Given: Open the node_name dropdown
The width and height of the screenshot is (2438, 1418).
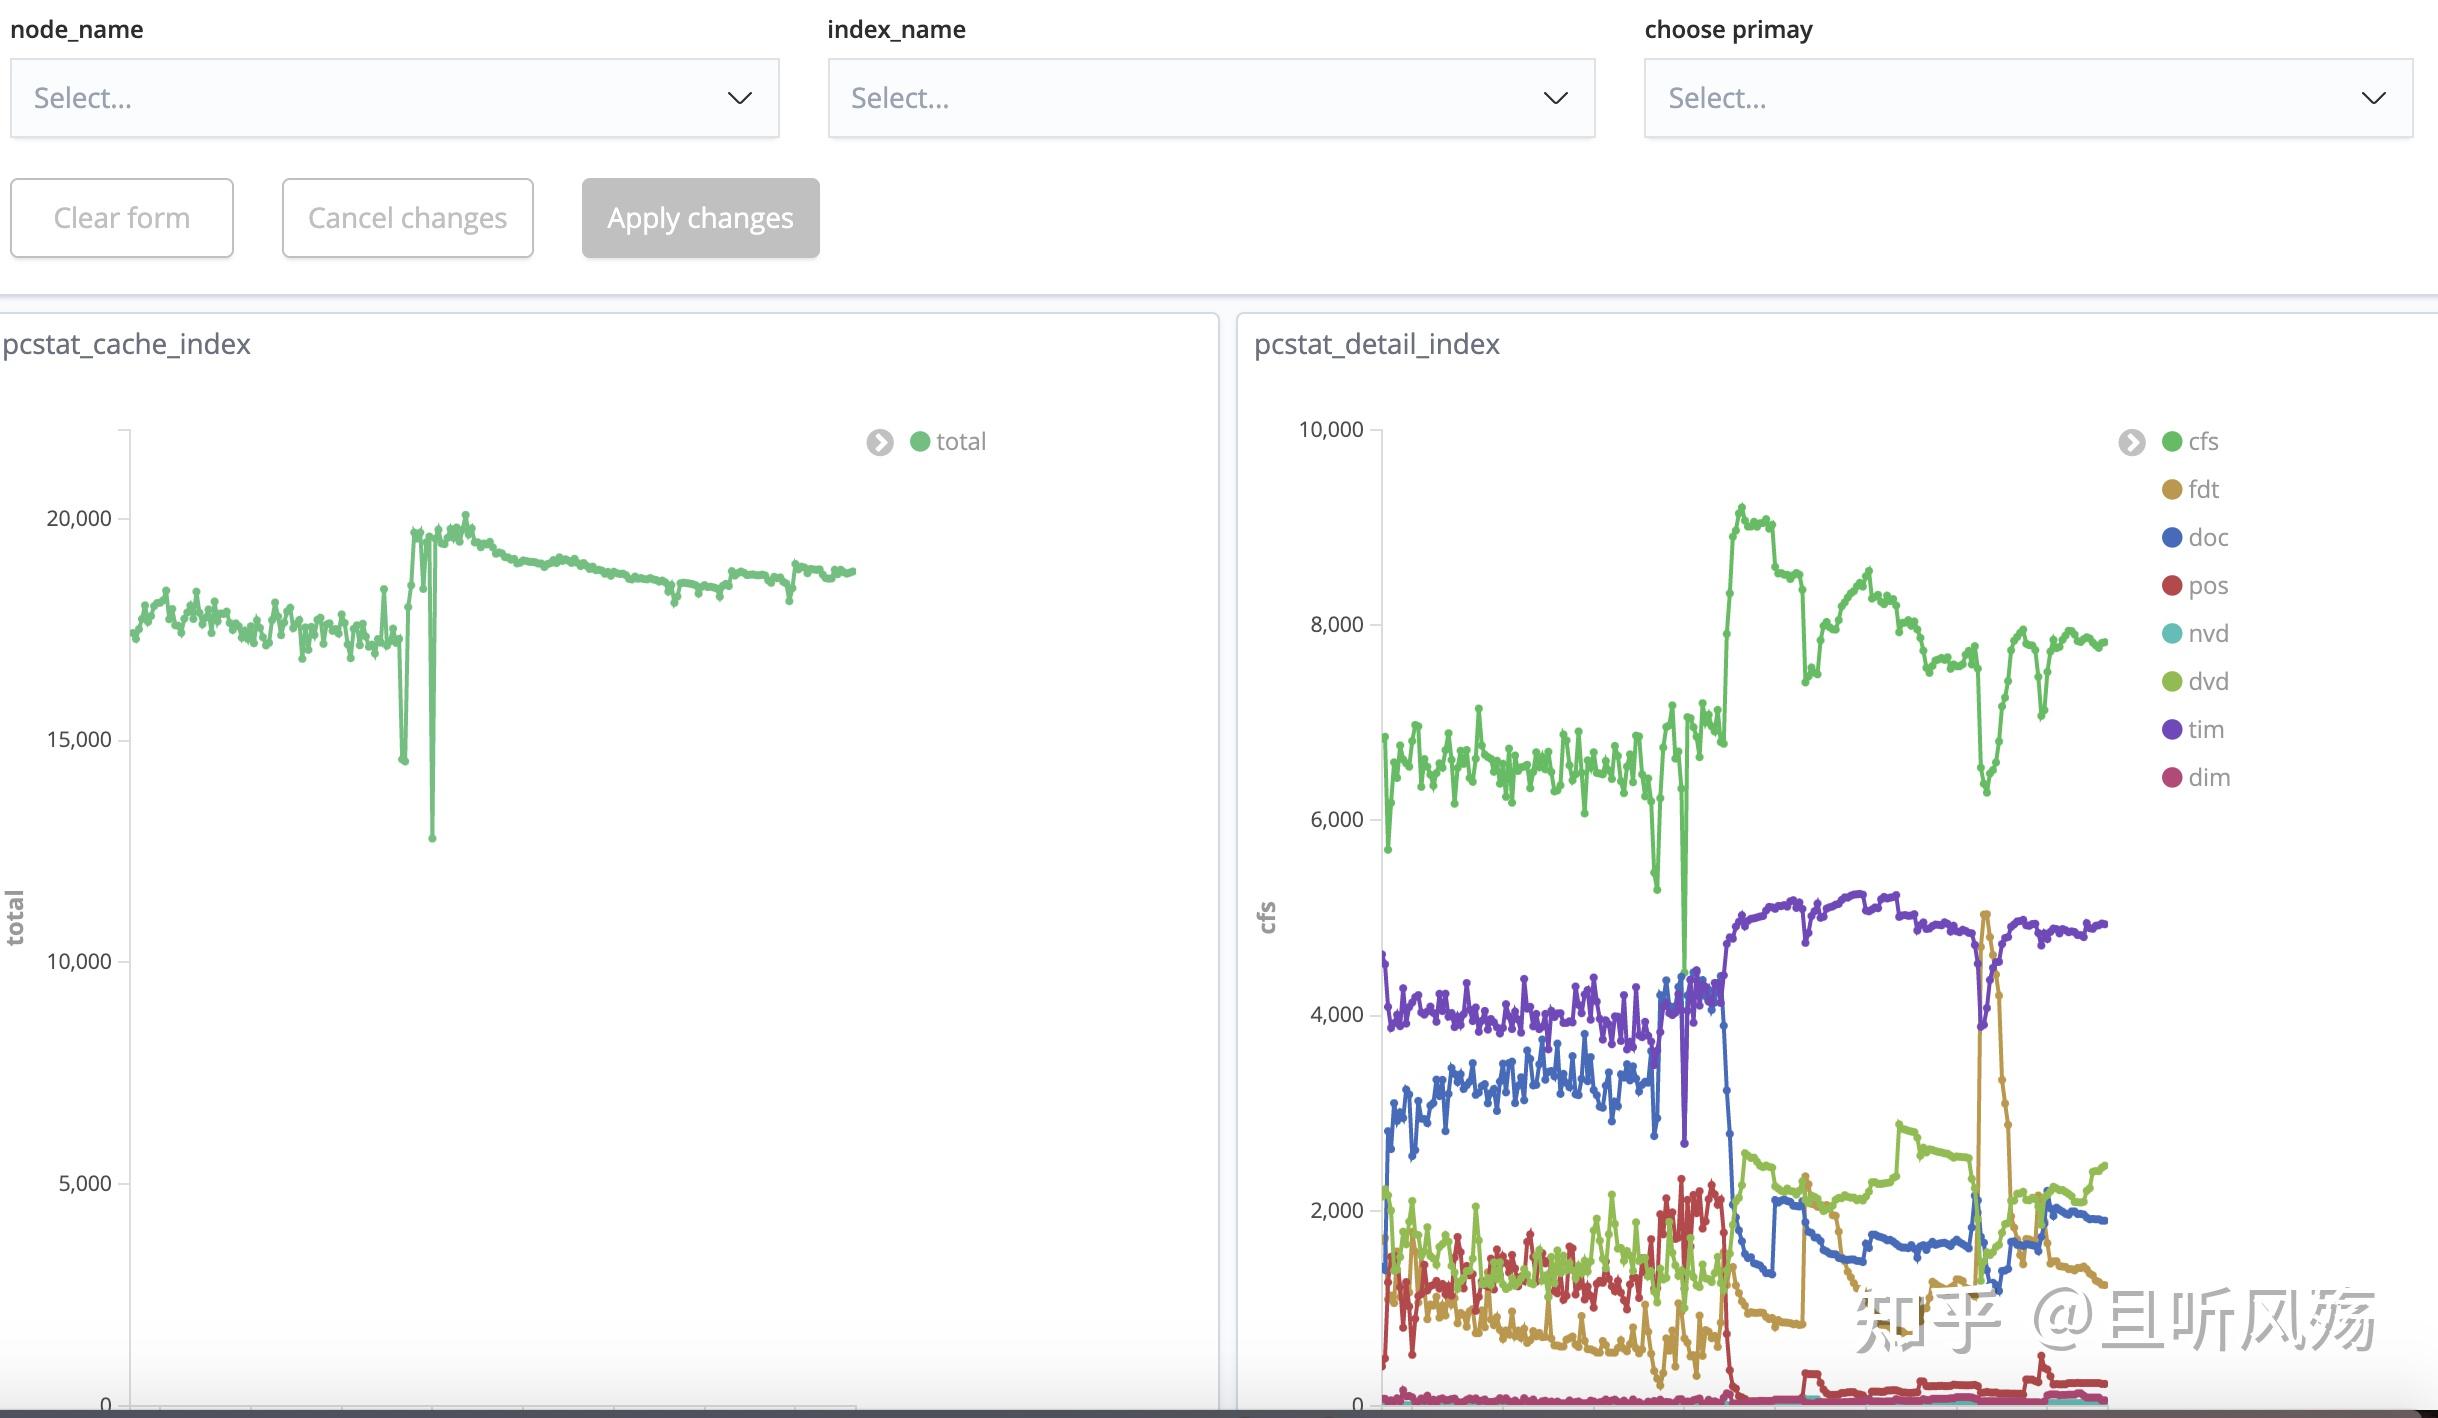Looking at the screenshot, I should pos(395,97).
